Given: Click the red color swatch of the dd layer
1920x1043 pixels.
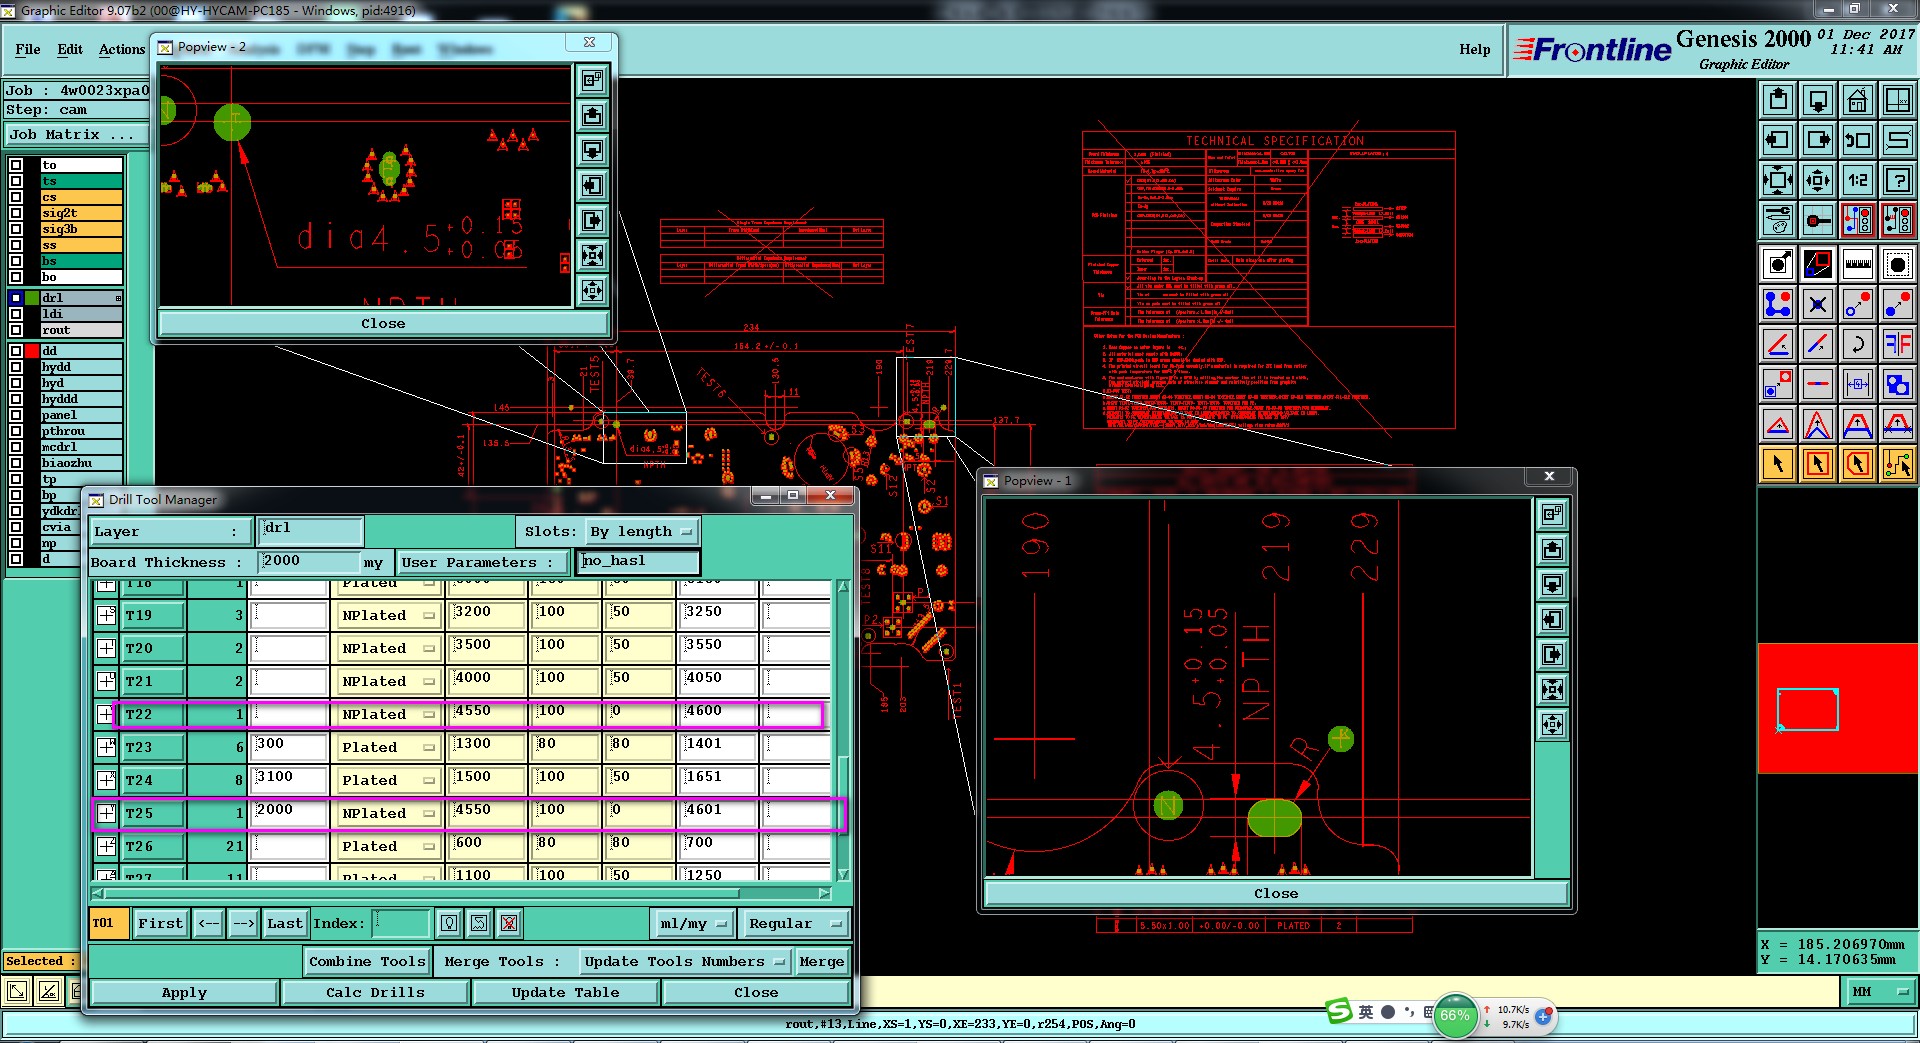Looking at the screenshot, I should coord(32,351).
